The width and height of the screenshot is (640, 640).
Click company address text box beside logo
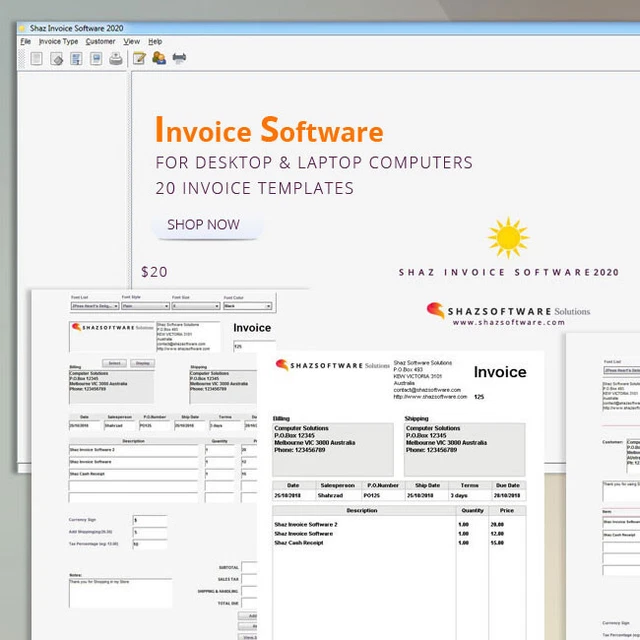click(x=188, y=337)
